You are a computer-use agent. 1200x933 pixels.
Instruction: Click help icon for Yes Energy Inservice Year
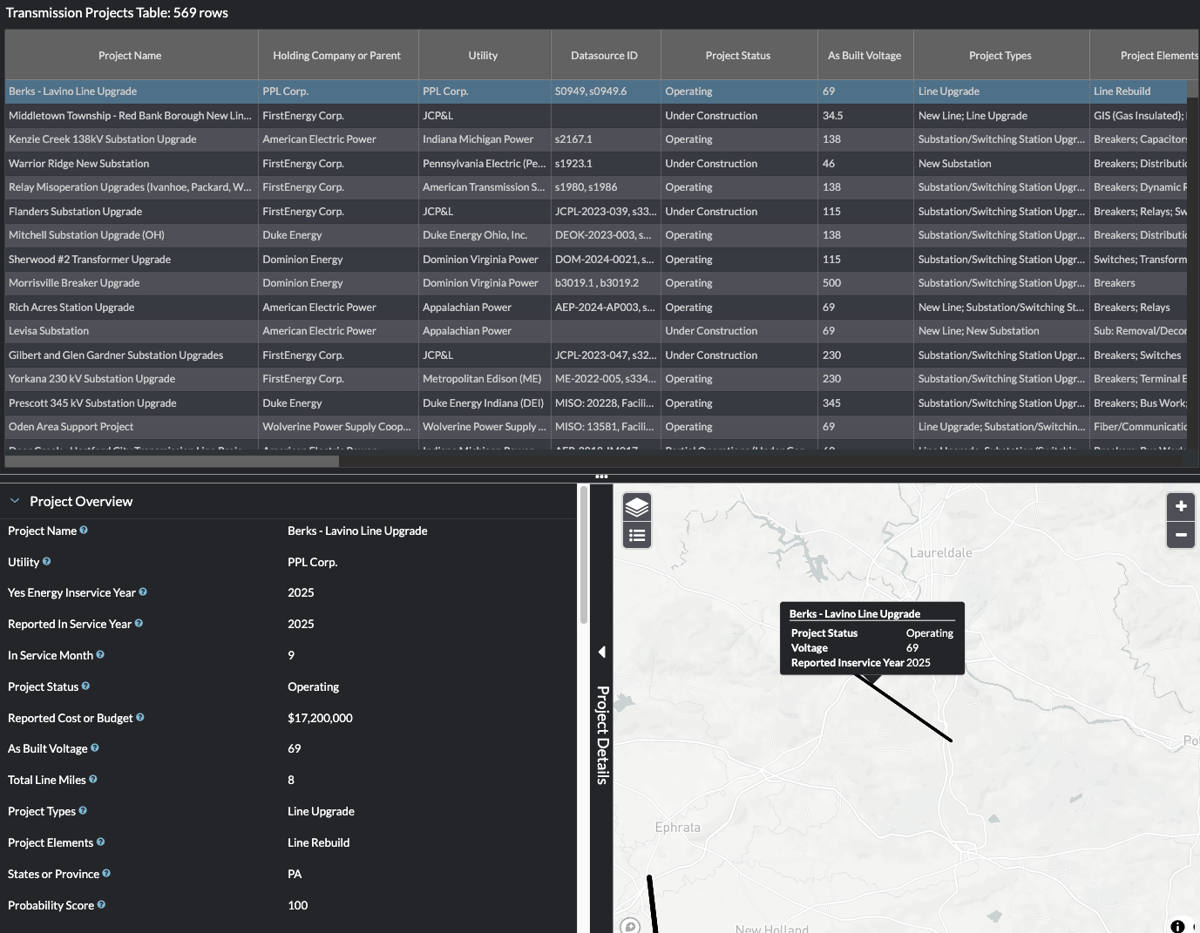point(143,592)
